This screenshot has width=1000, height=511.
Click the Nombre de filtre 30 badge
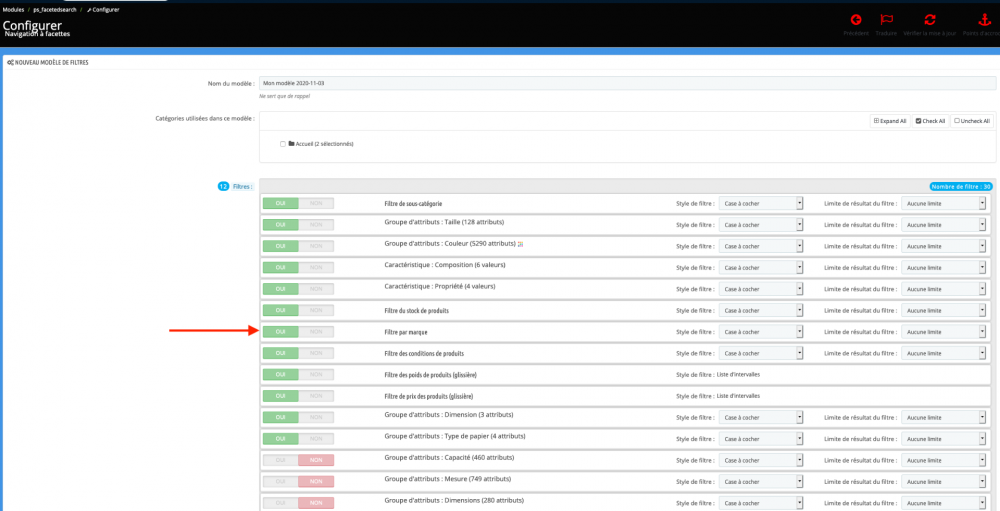coord(961,186)
